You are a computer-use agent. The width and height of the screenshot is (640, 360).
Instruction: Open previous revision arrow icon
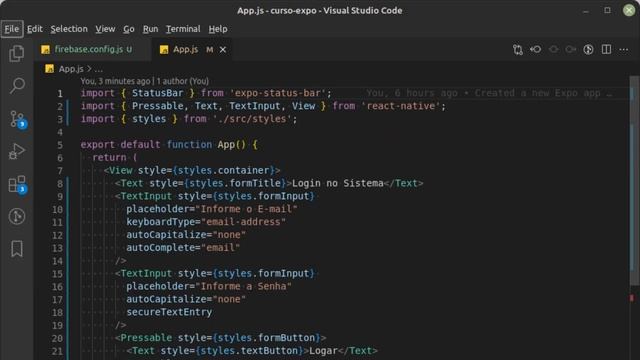click(x=536, y=50)
